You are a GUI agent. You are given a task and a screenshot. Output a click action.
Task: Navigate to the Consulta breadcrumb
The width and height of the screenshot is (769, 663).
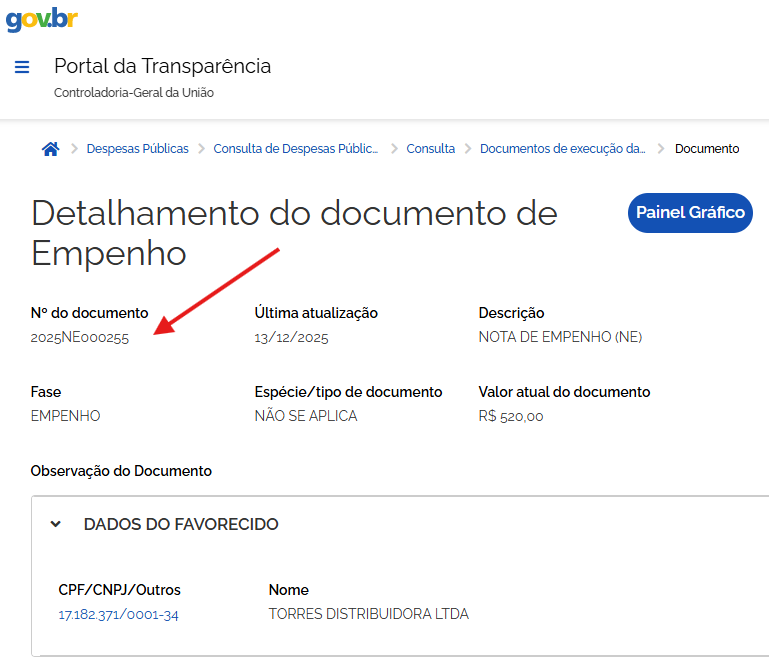tap(430, 149)
